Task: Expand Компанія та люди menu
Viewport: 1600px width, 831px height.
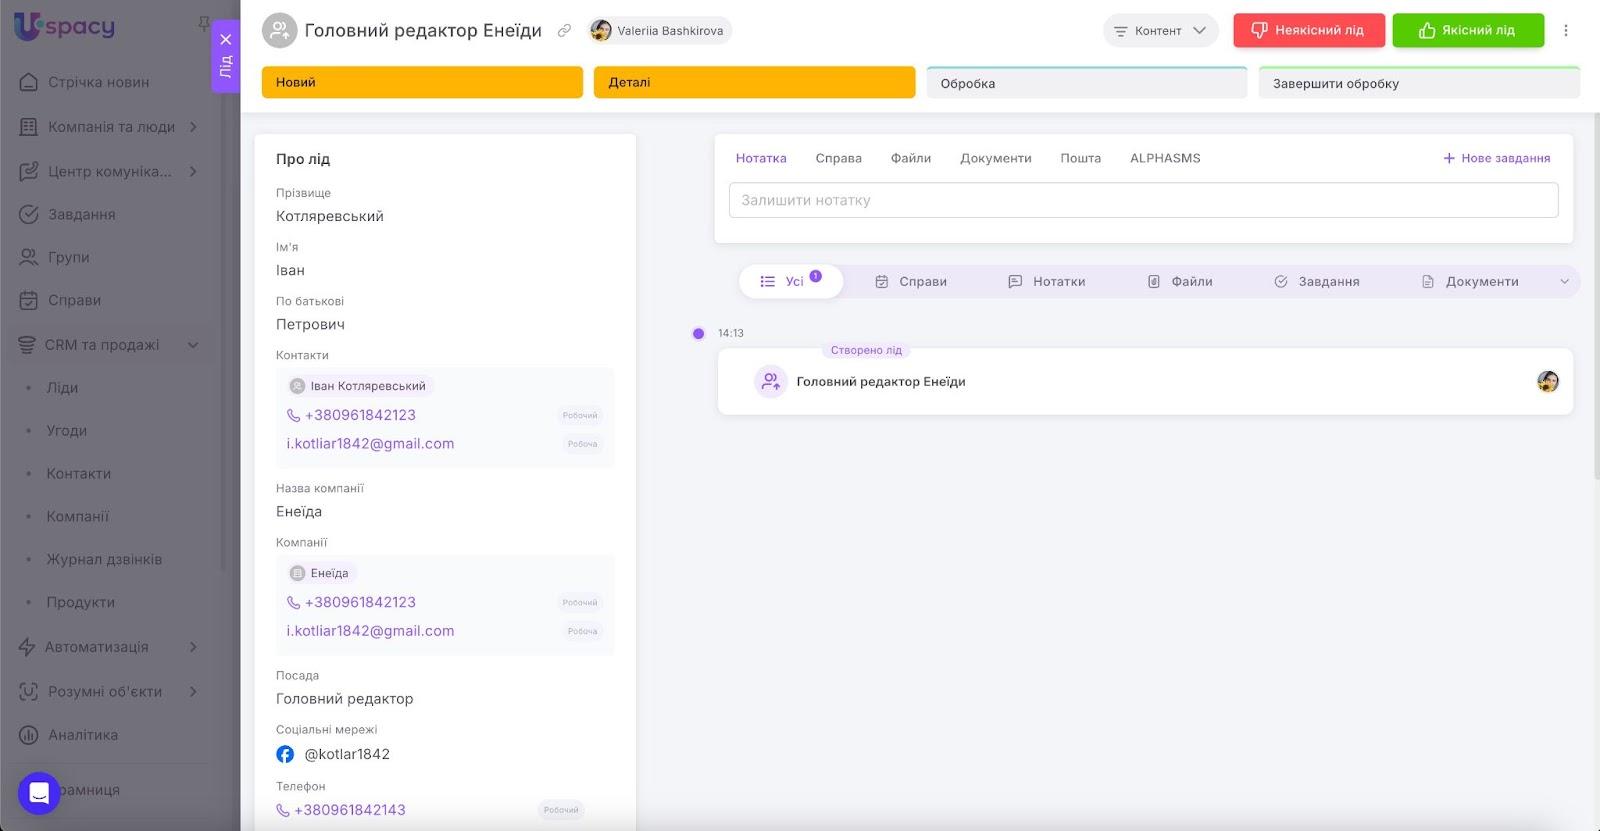Action: (193, 127)
